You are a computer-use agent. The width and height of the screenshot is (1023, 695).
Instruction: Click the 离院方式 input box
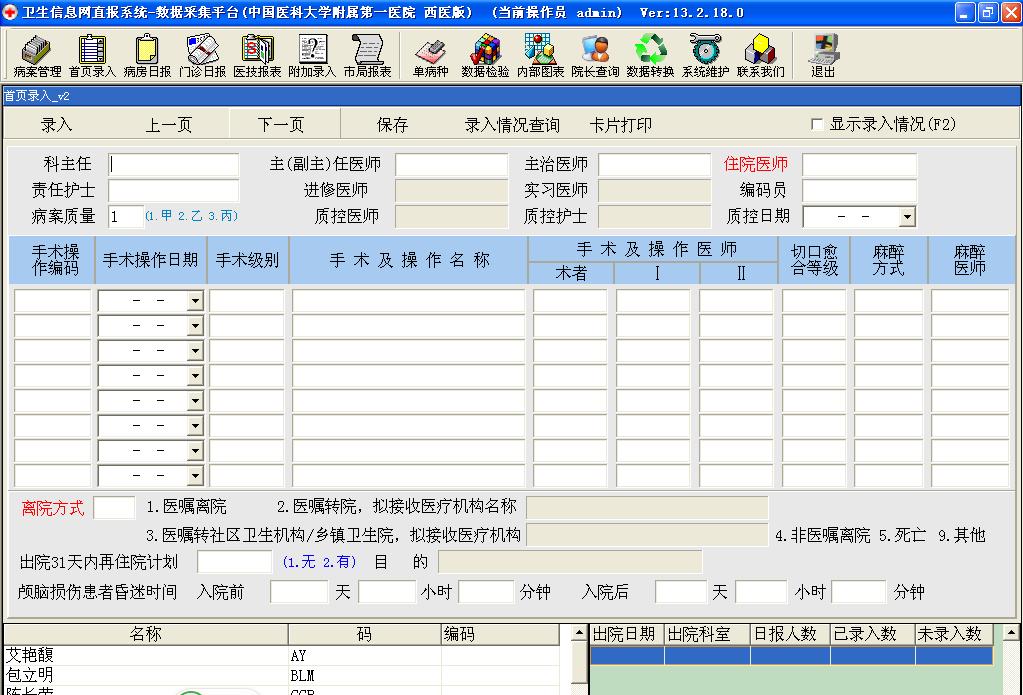click(114, 508)
